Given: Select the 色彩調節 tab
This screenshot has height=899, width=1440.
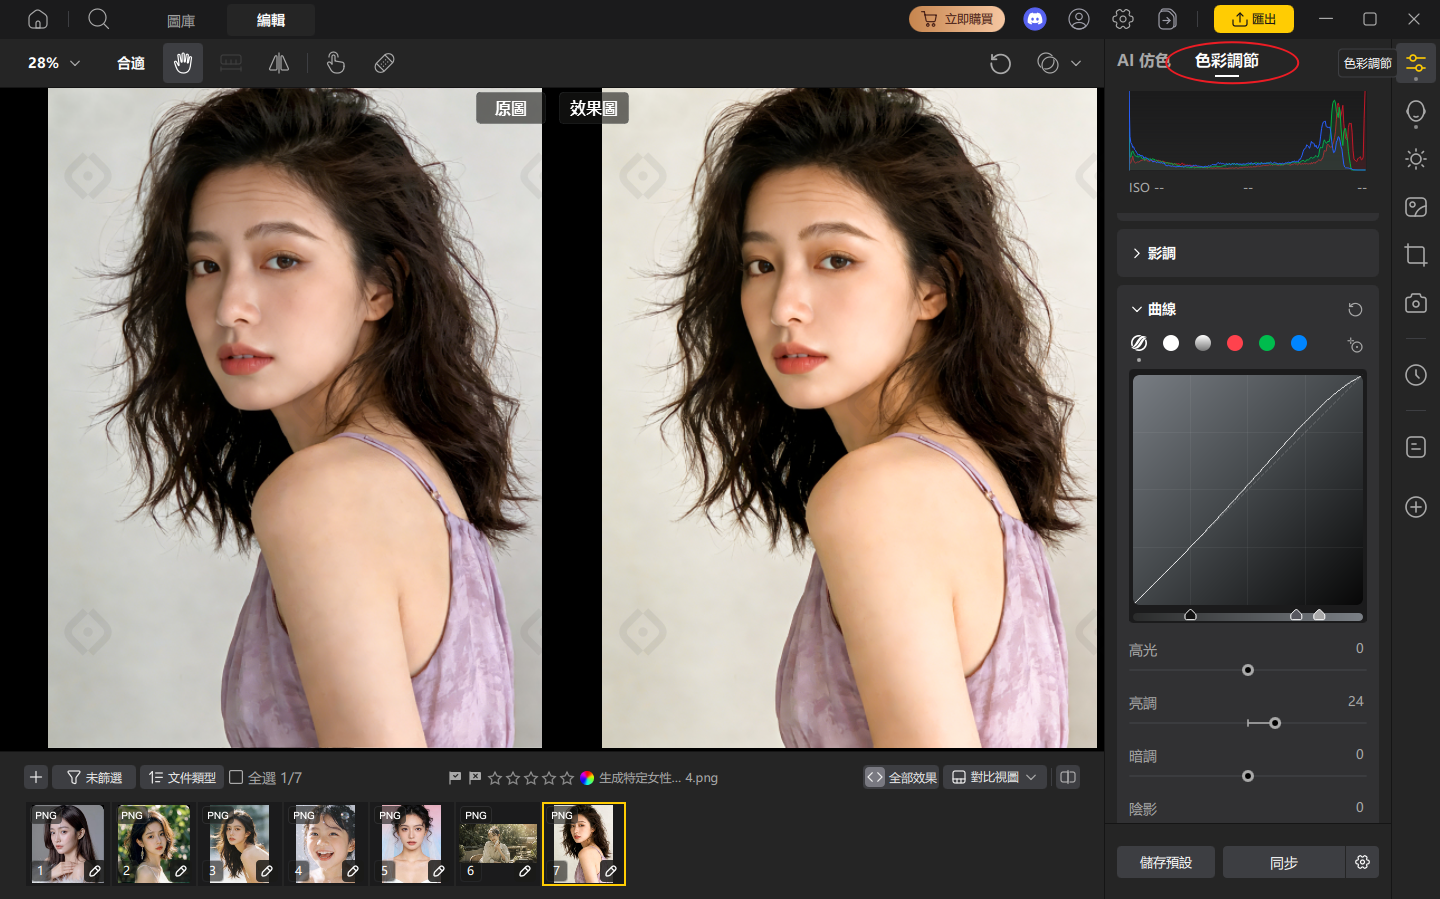Looking at the screenshot, I should point(1227,61).
